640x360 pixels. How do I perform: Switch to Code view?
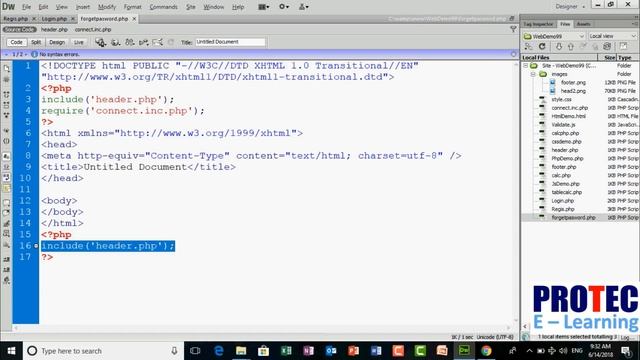pos(16,42)
